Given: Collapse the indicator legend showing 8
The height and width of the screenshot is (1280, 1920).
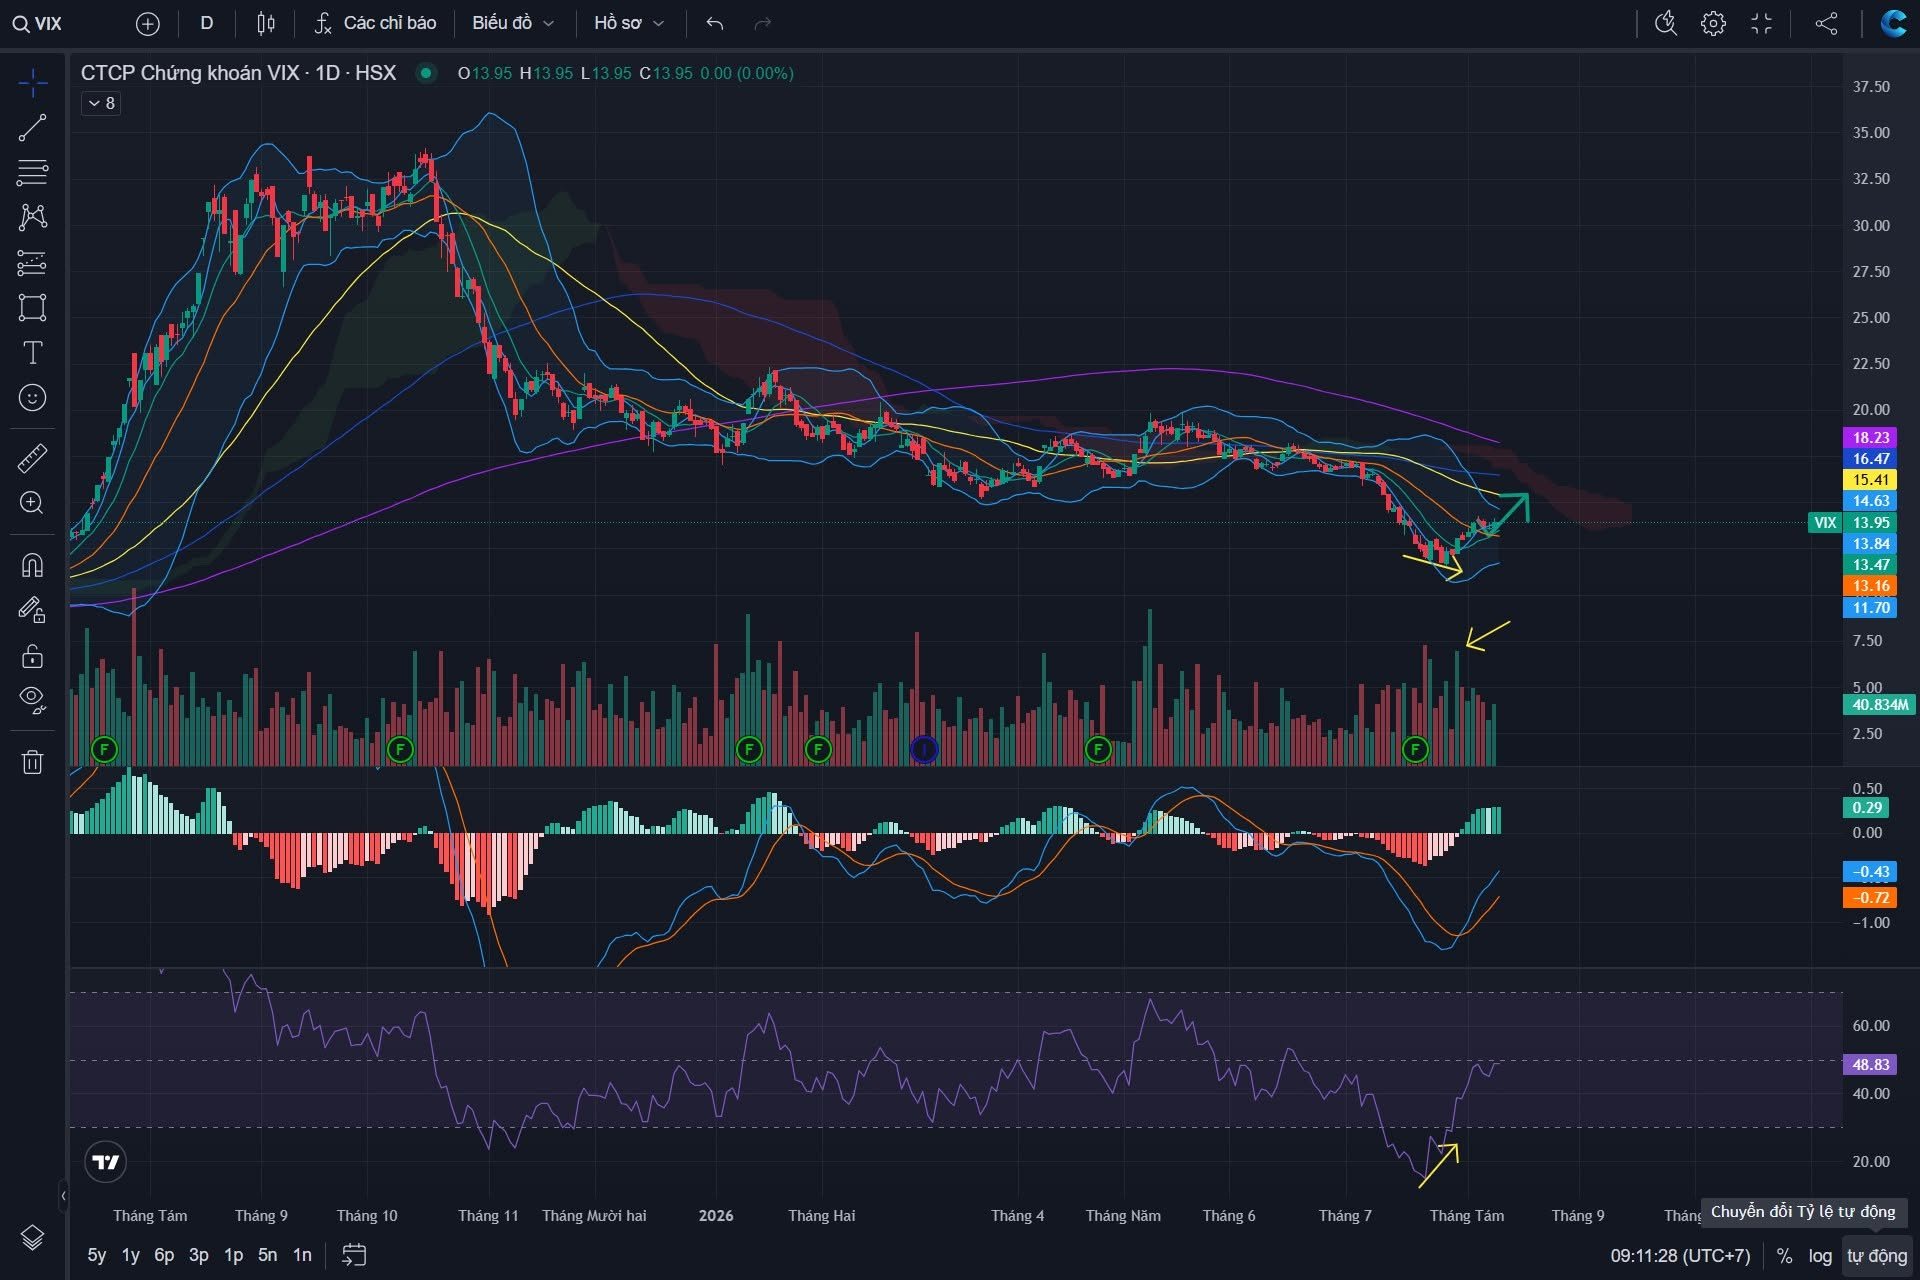Looking at the screenshot, I should pyautogui.click(x=101, y=103).
